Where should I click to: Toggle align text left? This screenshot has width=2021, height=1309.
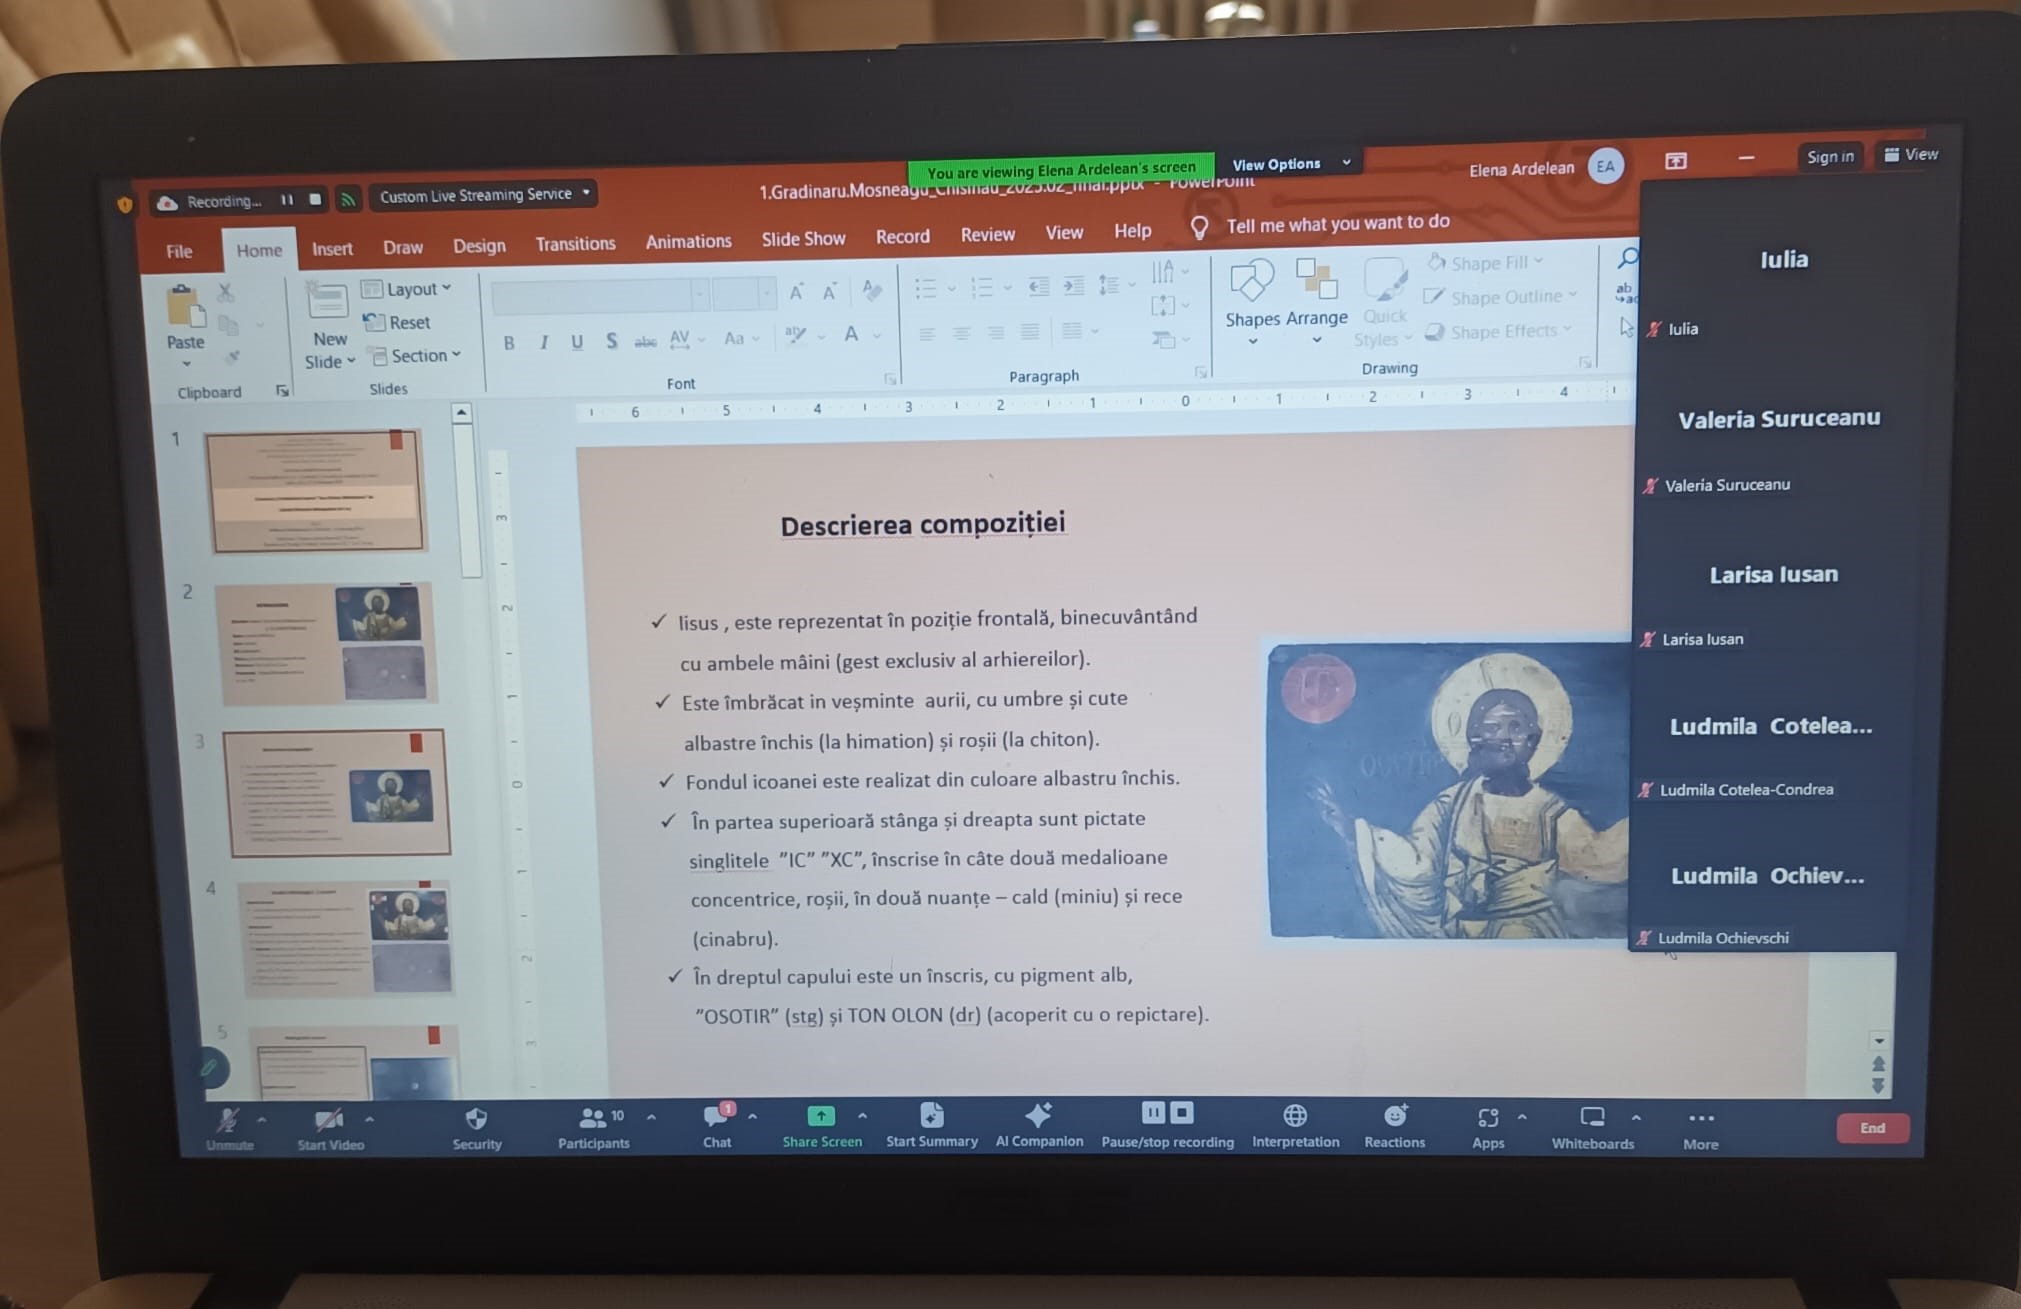(x=927, y=334)
